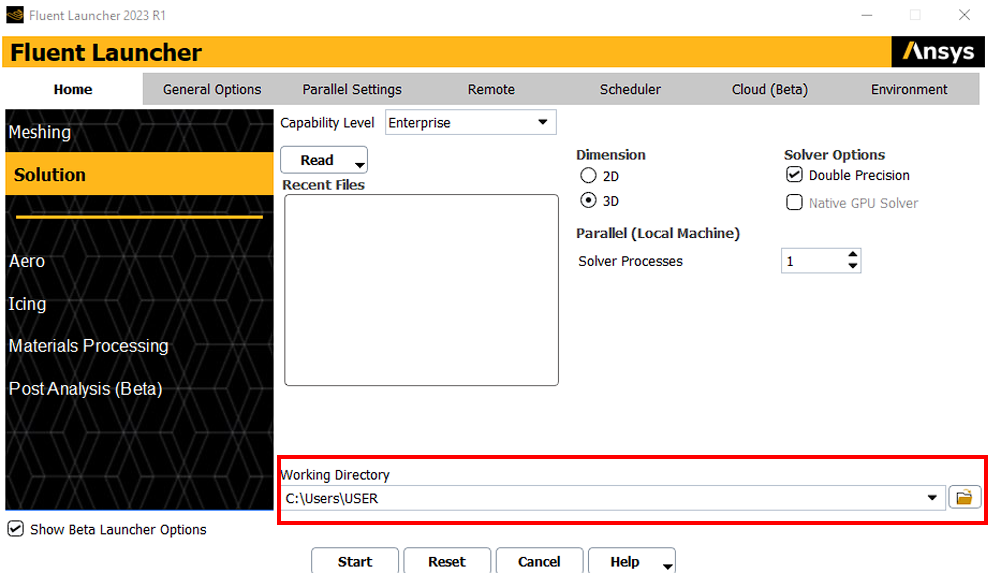Disable the Double Precision checkbox
The height and width of the screenshot is (582, 1001).
tap(794, 175)
